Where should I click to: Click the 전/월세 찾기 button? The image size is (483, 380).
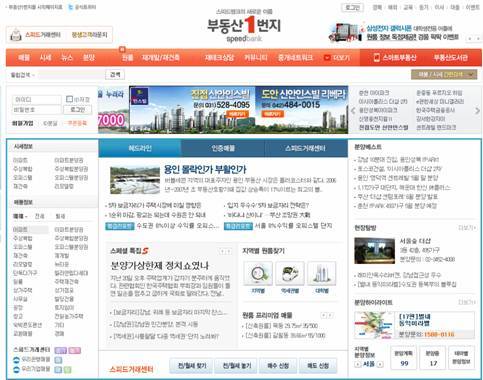tap(192, 366)
